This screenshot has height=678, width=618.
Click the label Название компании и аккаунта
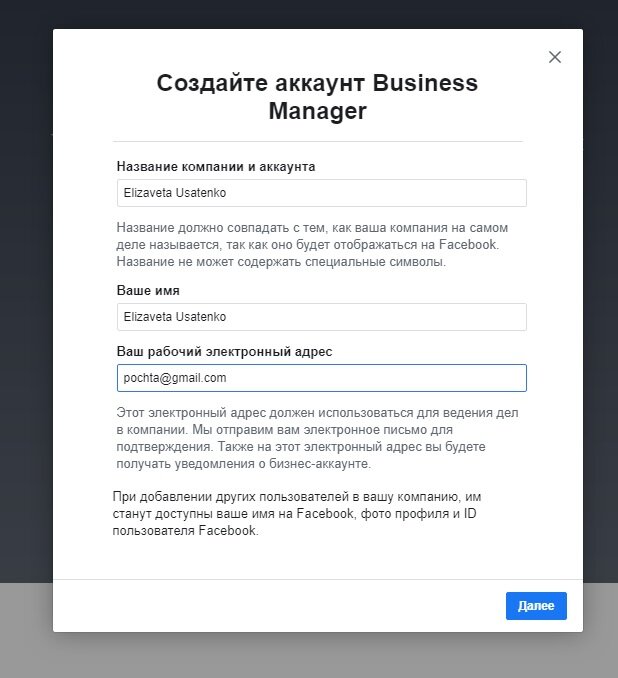pos(216,166)
